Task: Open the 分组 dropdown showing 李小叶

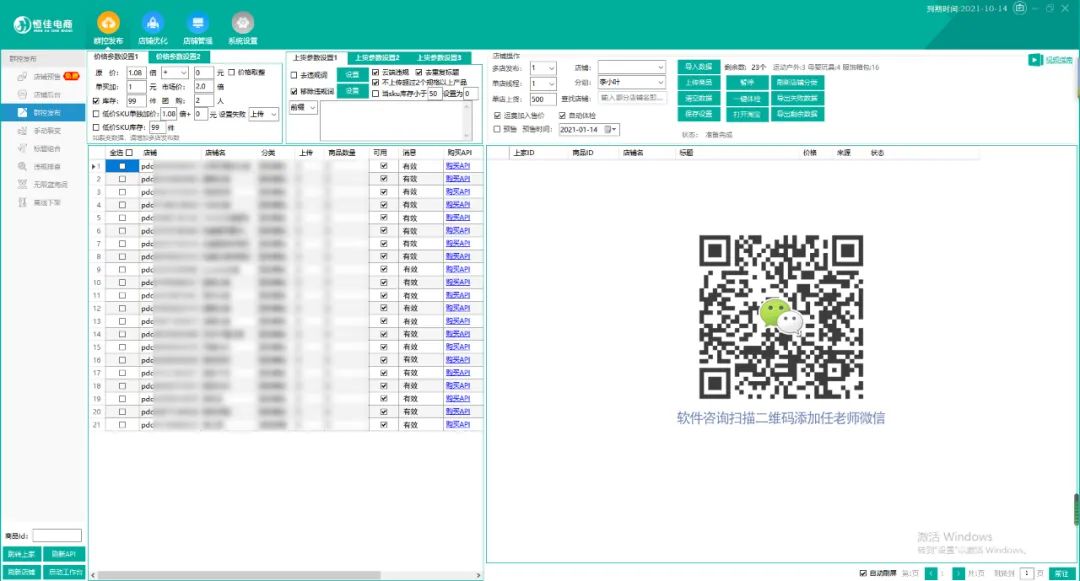Action: (632, 82)
